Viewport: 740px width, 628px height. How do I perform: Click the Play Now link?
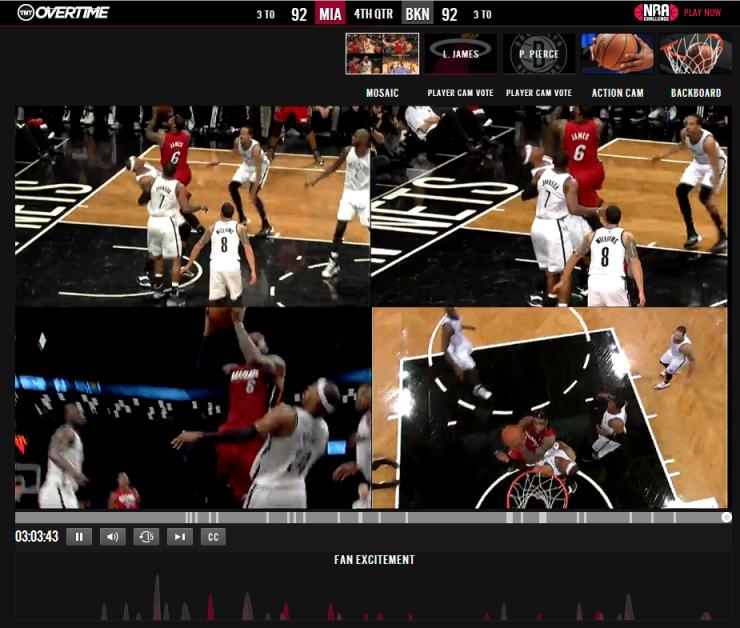pyautogui.click(x=702, y=13)
